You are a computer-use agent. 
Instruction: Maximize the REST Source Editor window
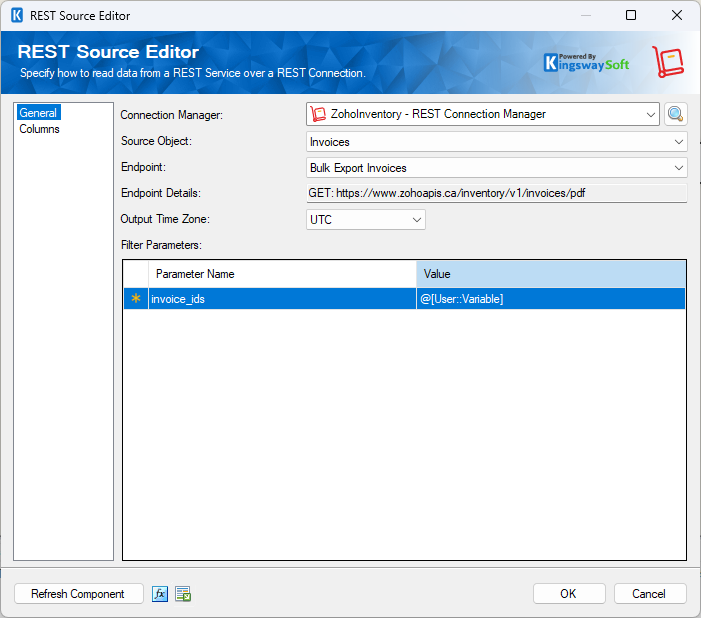pyautogui.click(x=631, y=15)
